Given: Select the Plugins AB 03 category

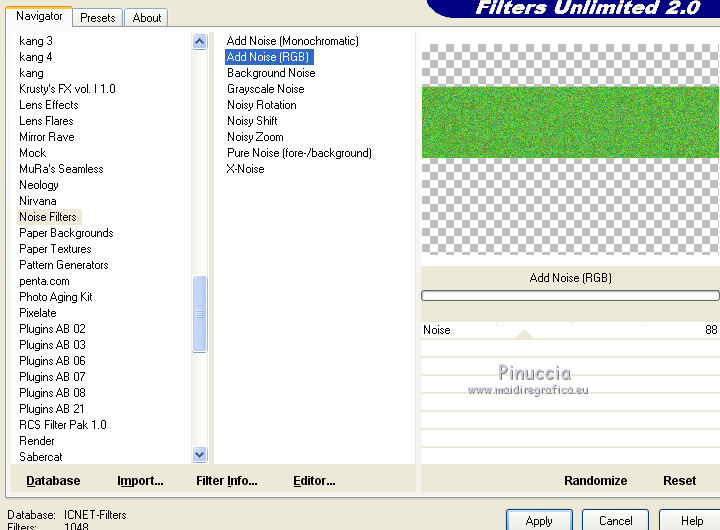Looking at the screenshot, I should coord(52,345).
